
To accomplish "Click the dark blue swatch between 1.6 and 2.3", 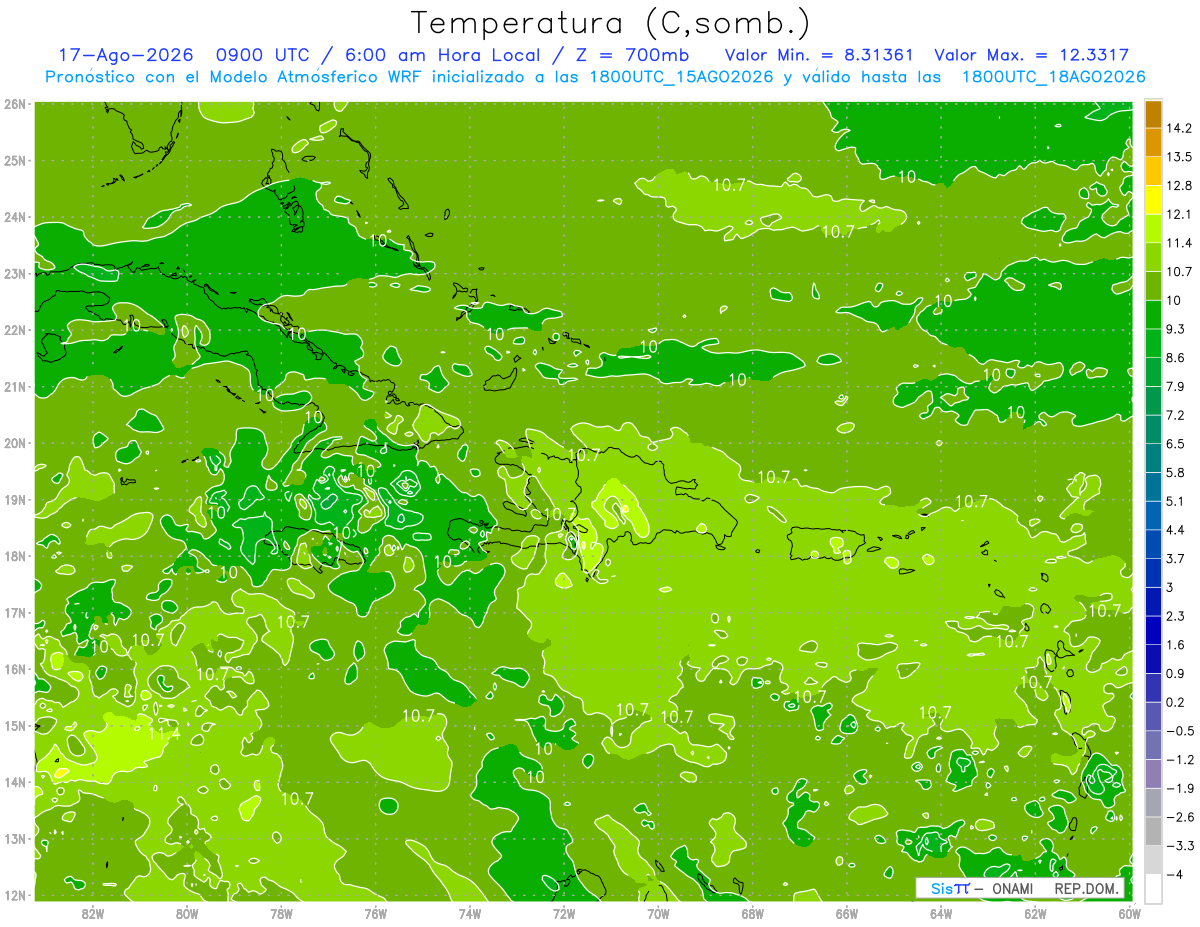I will (1153, 630).
